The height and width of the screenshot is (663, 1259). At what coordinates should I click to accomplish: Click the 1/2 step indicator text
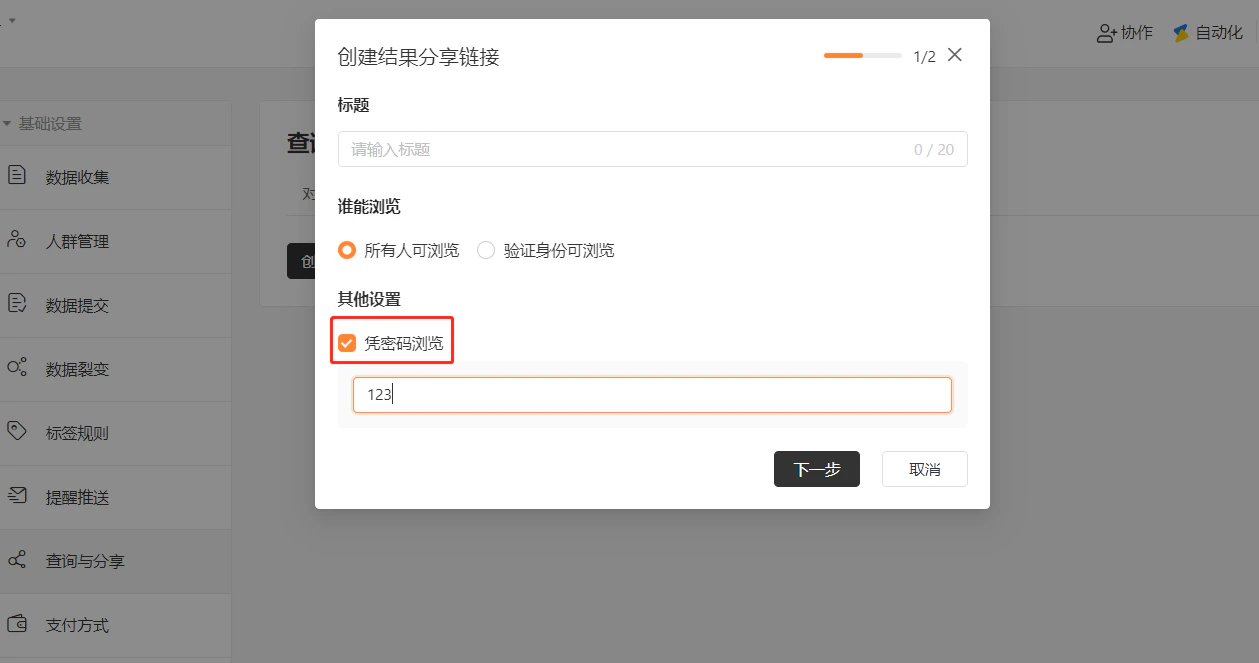[x=924, y=57]
